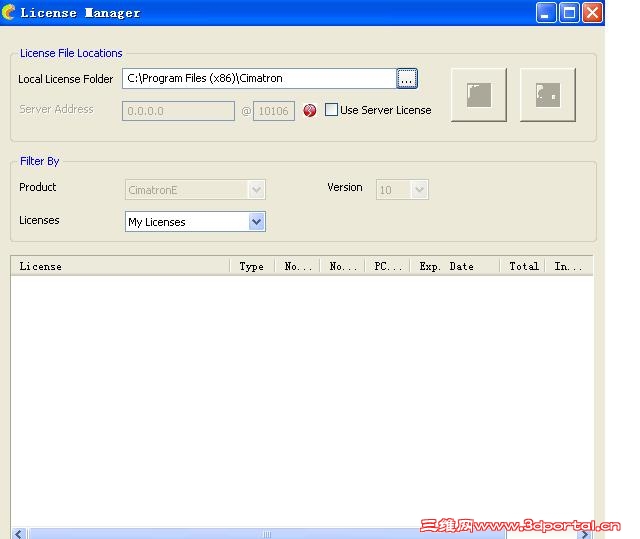The width and height of the screenshot is (640, 539).
Task: Click the second large gray icon button
Action: [x=548, y=95]
